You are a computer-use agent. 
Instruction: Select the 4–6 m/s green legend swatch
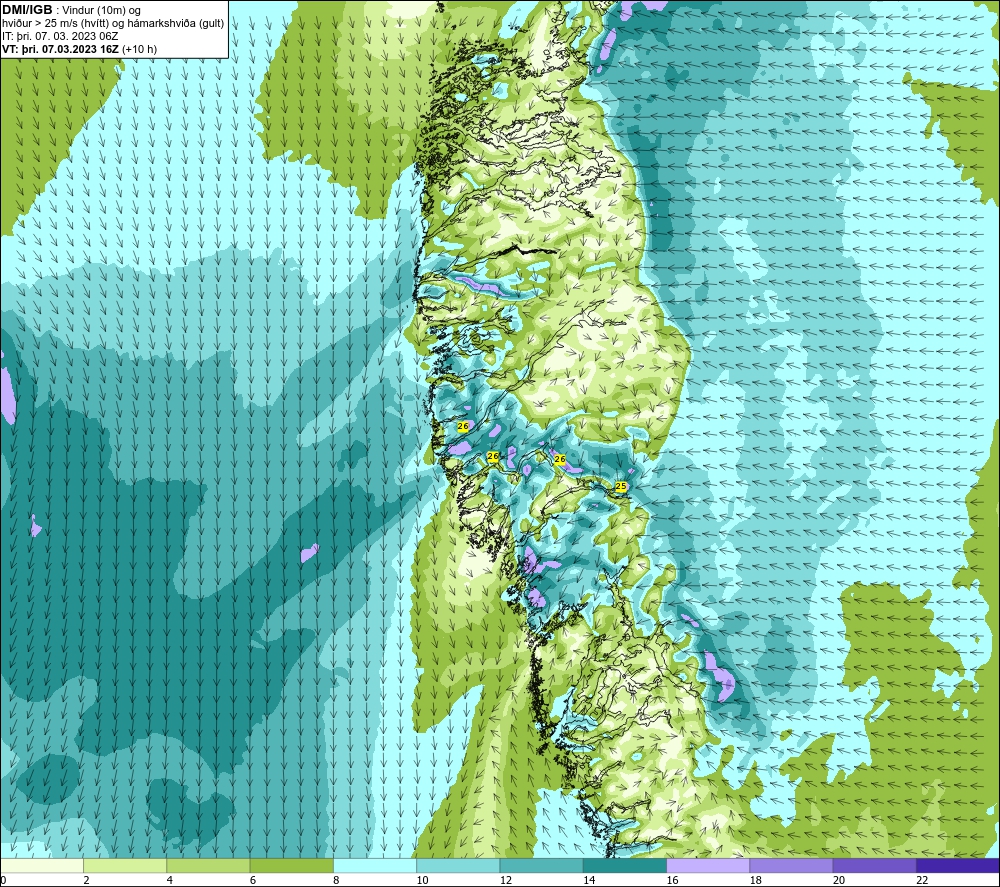(x=209, y=865)
